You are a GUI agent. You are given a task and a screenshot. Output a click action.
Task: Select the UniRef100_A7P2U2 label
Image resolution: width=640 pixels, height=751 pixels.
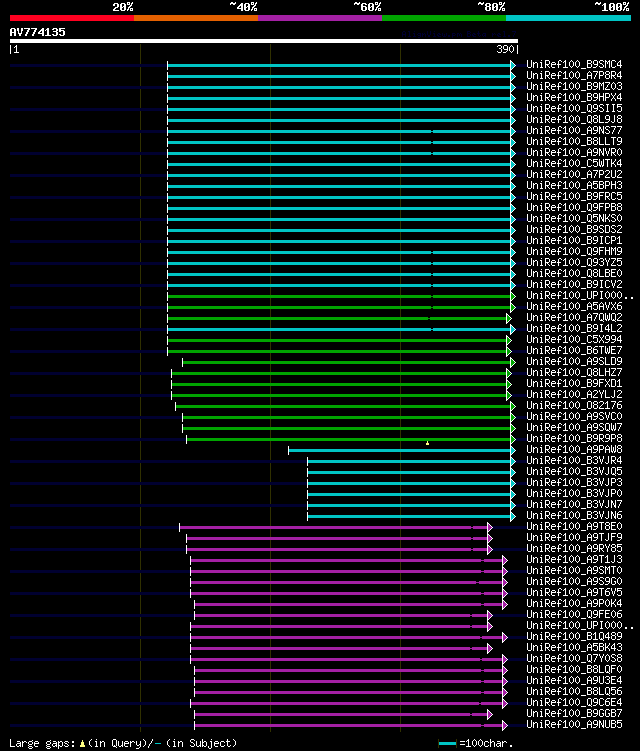pos(574,174)
